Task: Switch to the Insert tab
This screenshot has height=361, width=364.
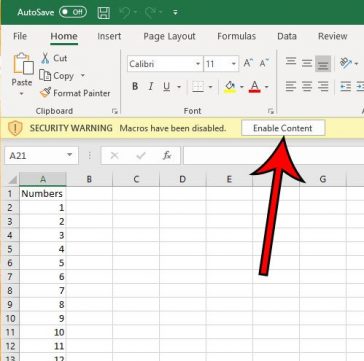Action: (x=109, y=36)
